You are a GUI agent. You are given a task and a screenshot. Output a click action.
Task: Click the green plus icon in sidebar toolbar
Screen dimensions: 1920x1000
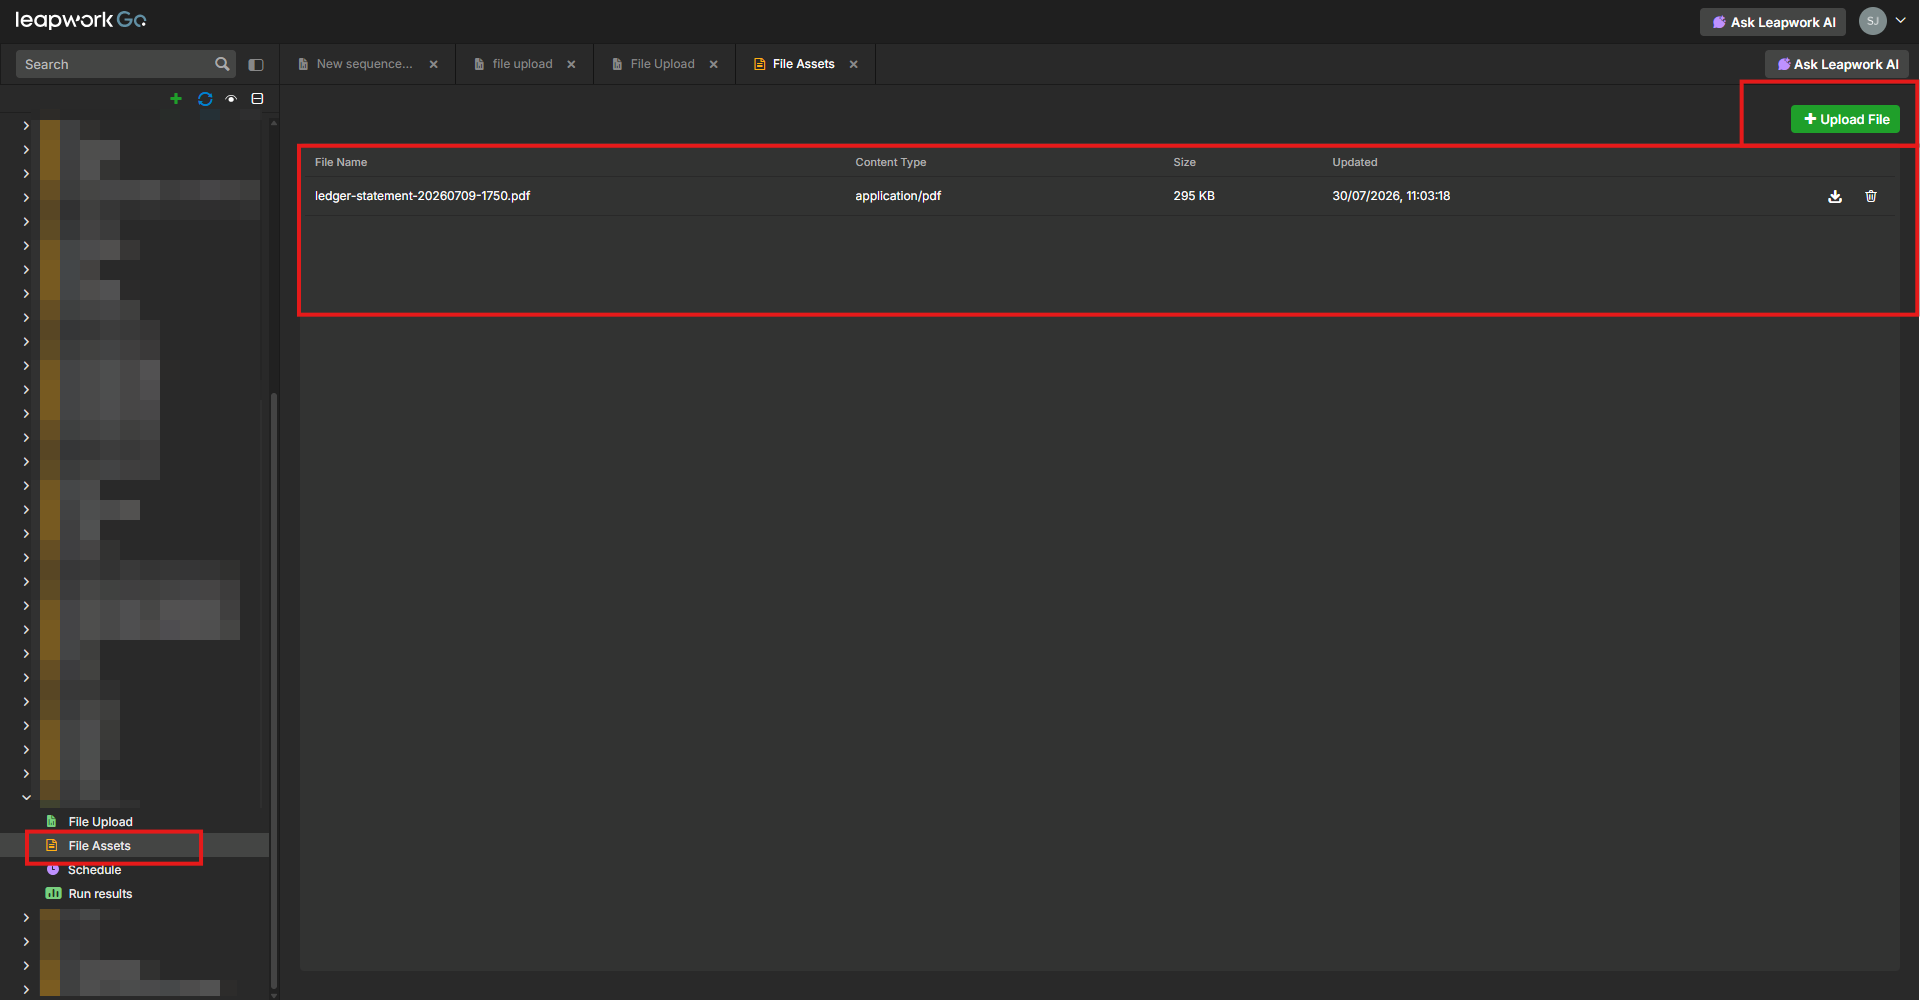[x=176, y=99]
